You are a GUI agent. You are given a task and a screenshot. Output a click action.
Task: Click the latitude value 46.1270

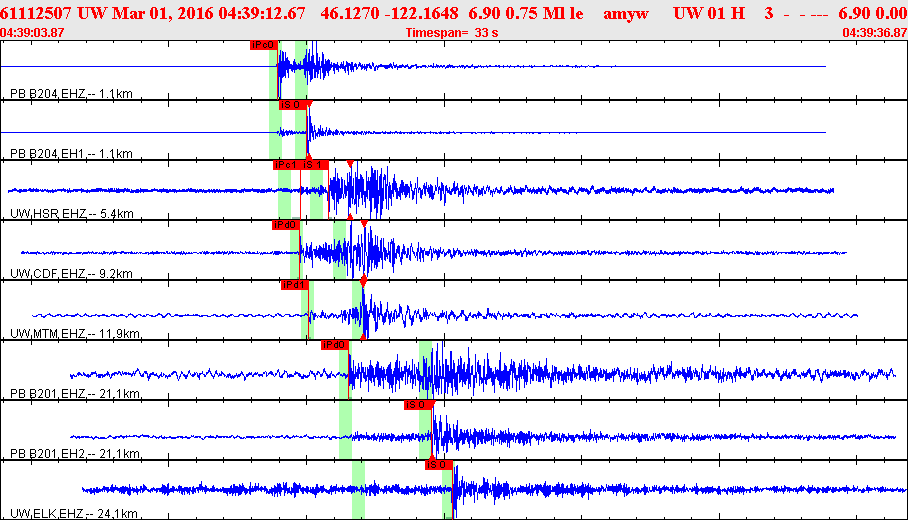click(x=348, y=13)
